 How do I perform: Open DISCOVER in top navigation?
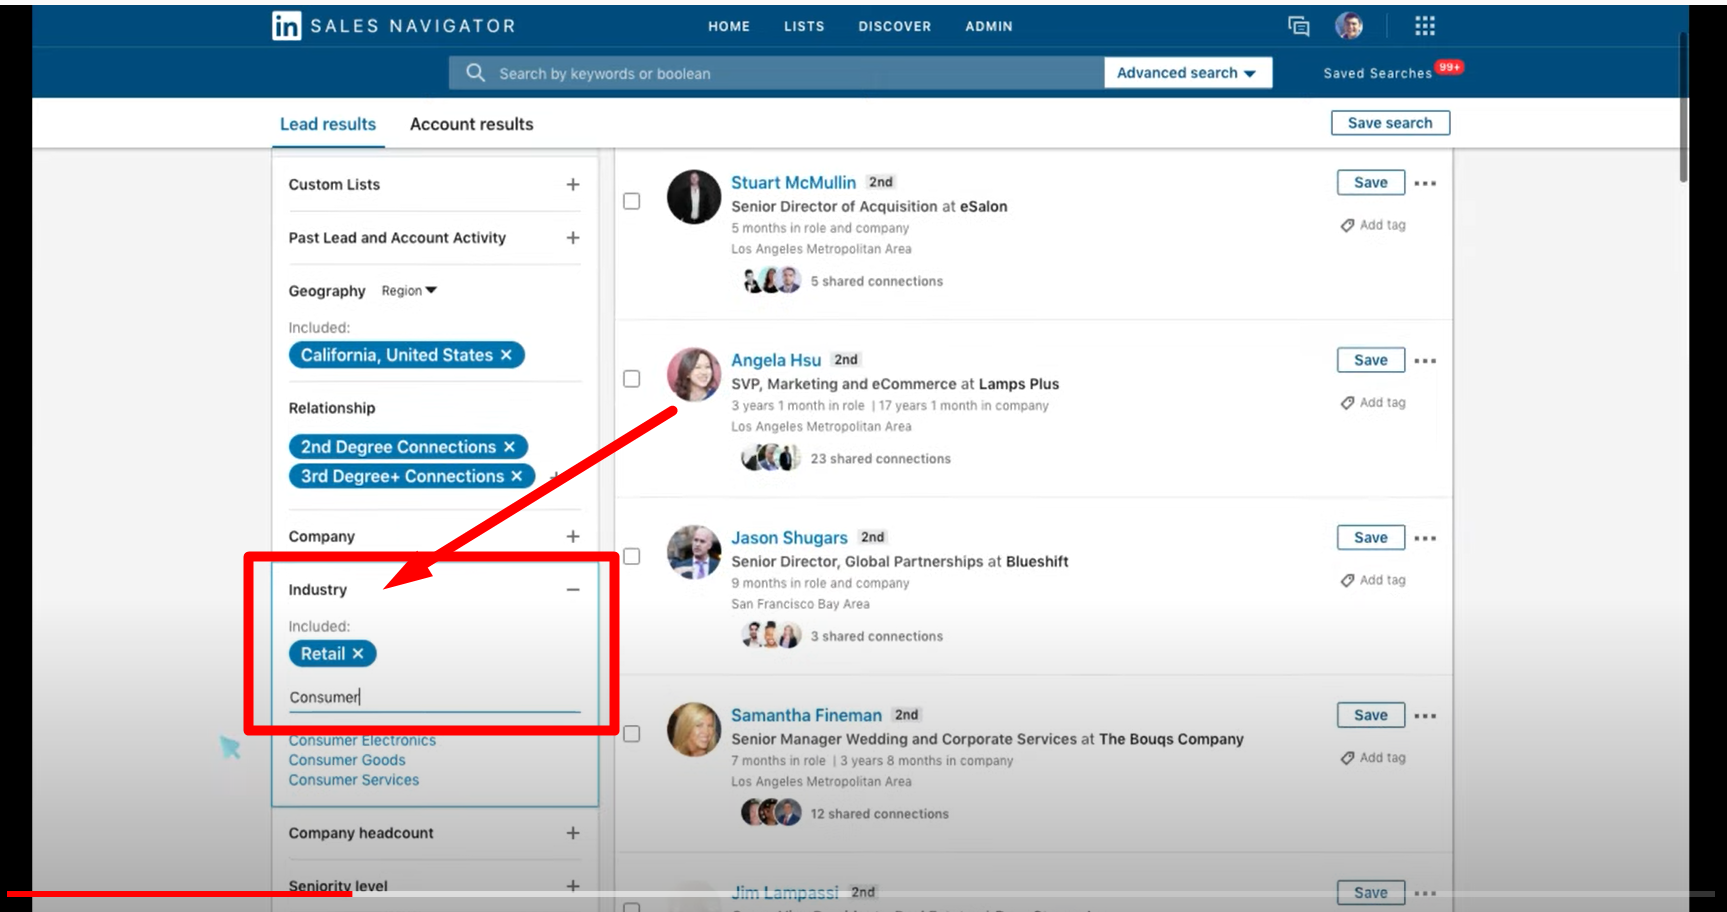pyautogui.click(x=894, y=27)
